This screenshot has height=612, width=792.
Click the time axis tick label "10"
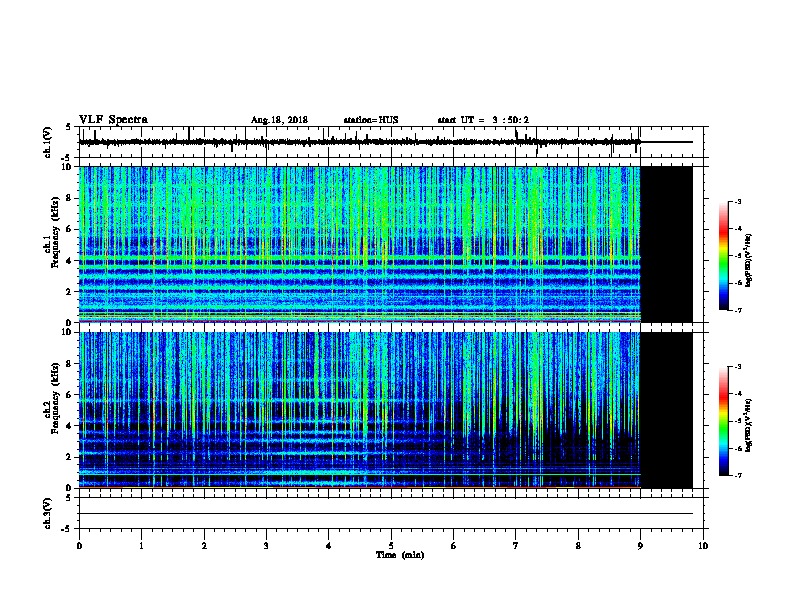pos(703,546)
